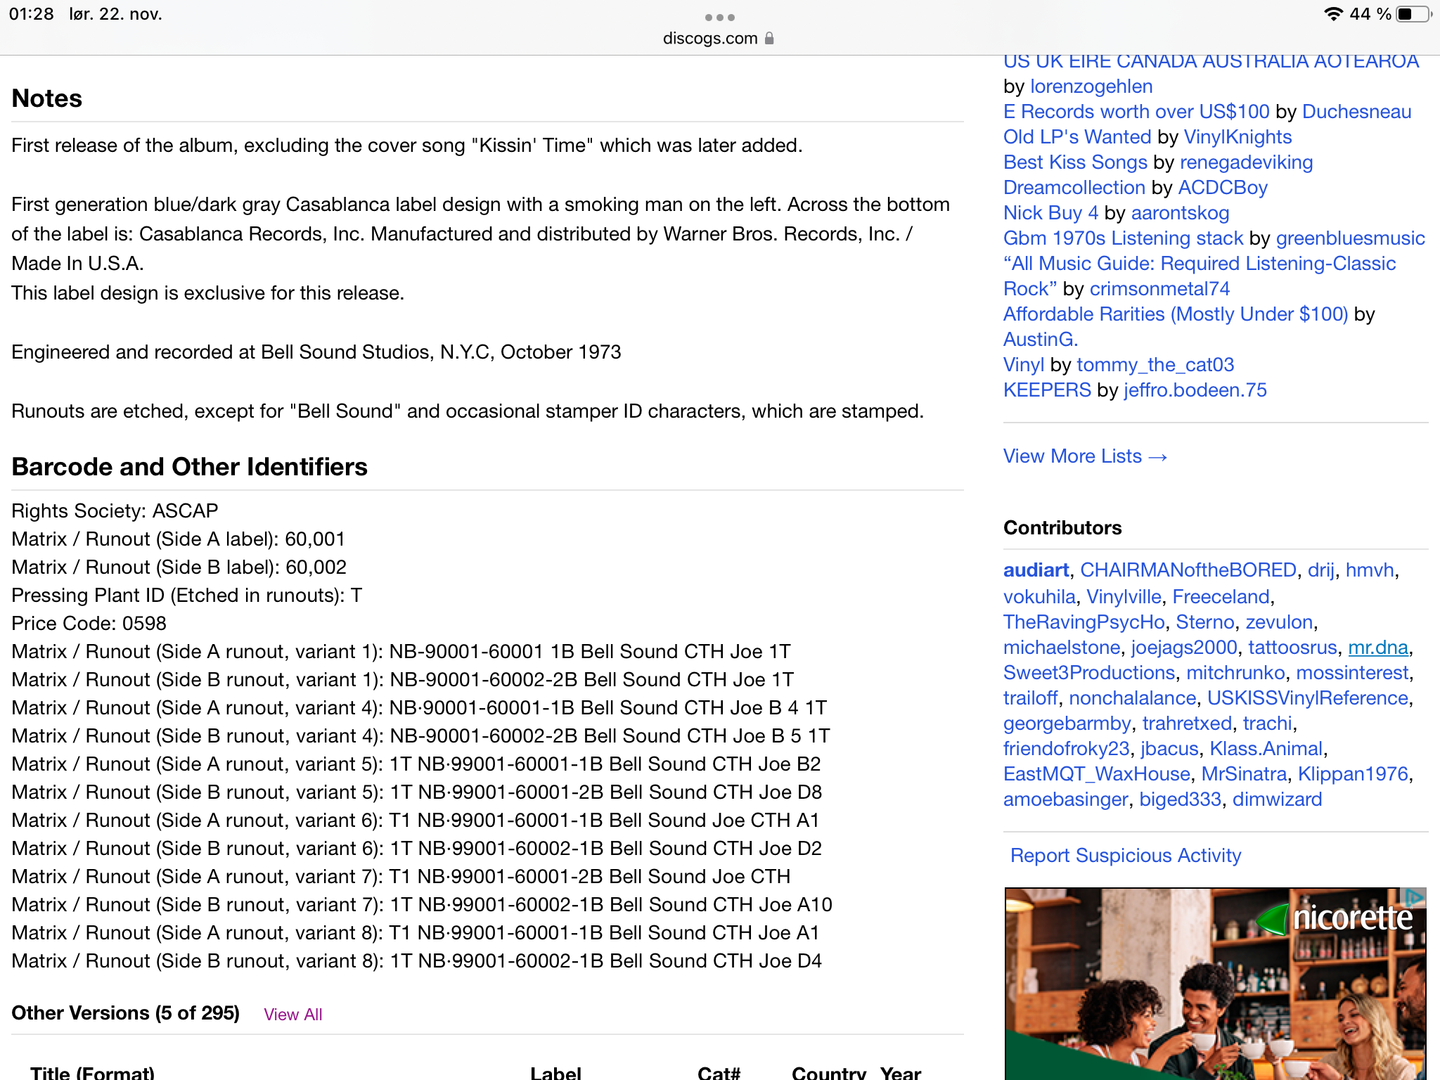
Task: Click the Duchesneau user link
Action: 1356,111
